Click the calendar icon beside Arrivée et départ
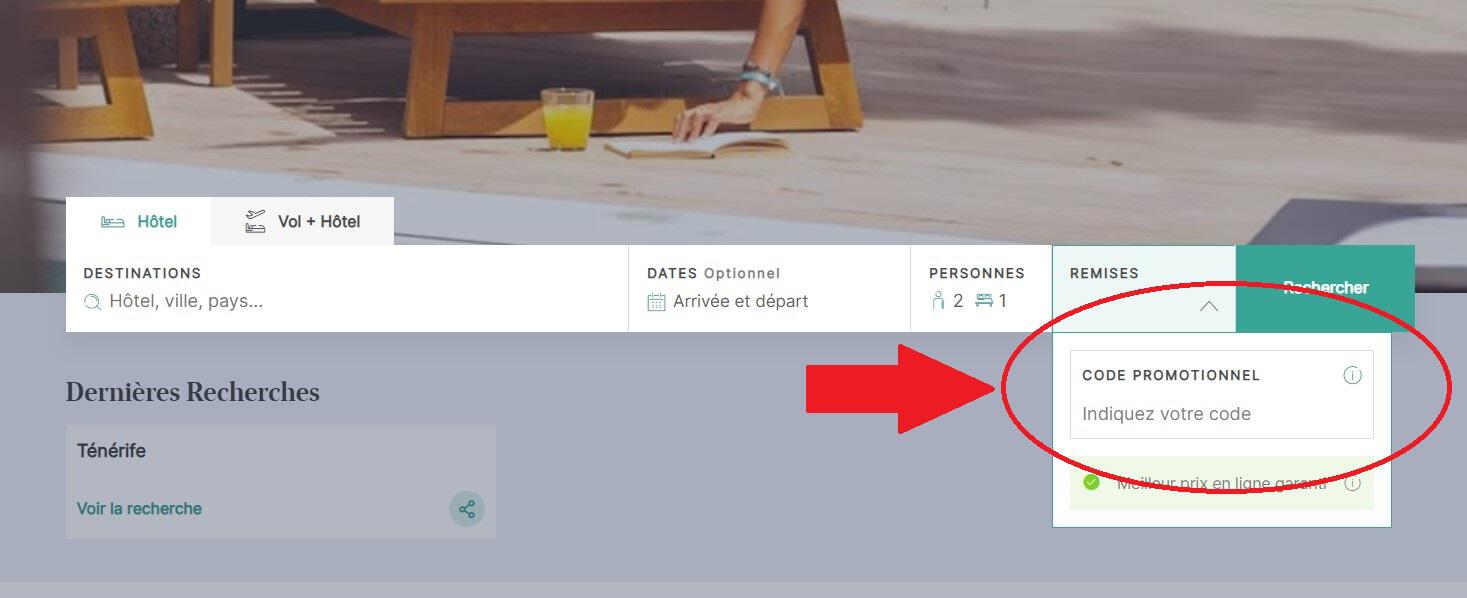1467x598 pixels. (656, 302)
